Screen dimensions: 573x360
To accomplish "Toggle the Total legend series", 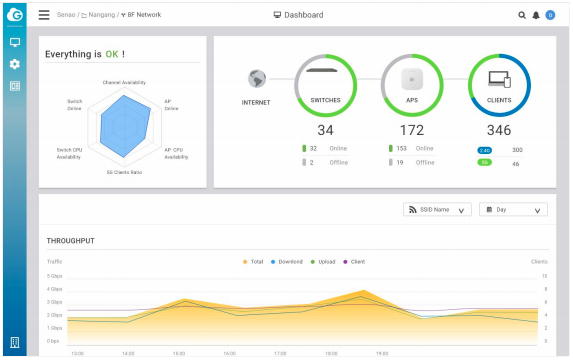I will 253,262.
